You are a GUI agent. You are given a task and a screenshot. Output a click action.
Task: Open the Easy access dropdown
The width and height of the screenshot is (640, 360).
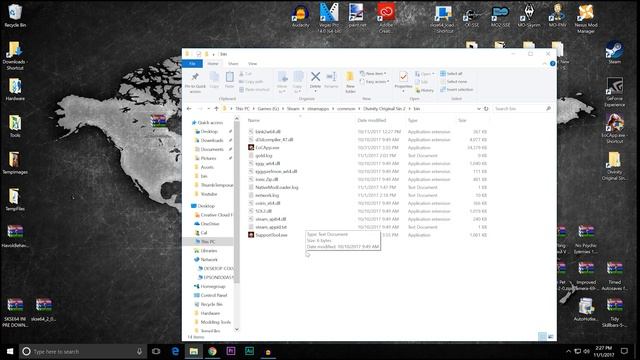[375, 82]
